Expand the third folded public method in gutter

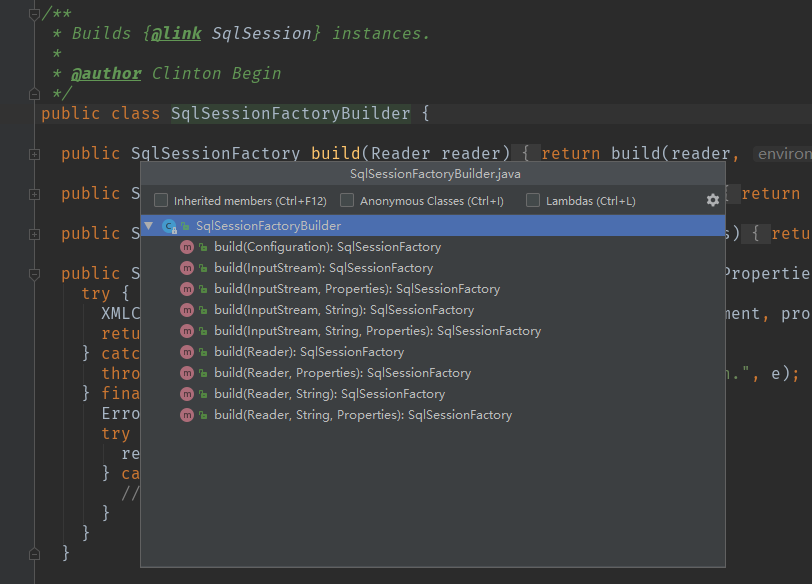(x=34, y=234)
